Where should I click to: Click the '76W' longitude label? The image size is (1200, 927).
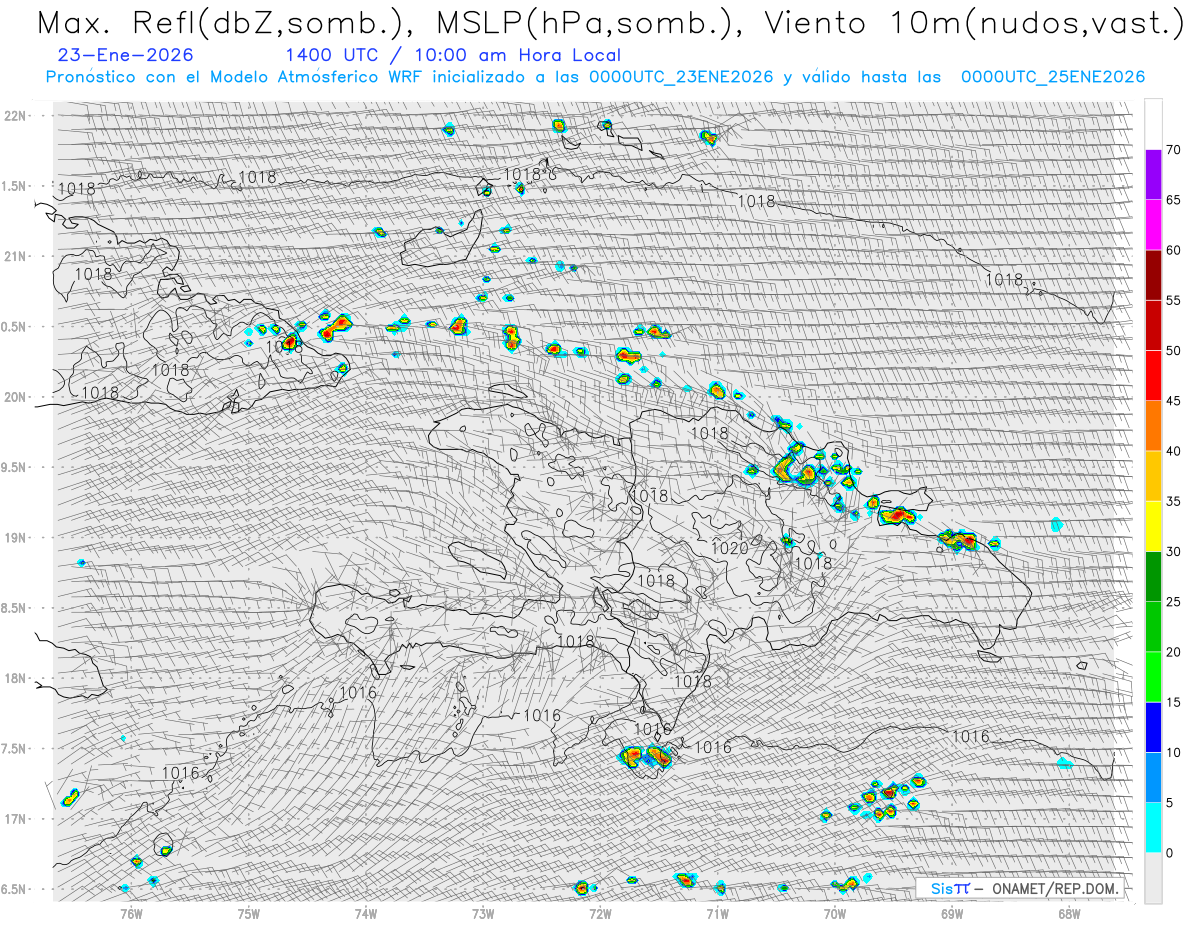click(131, 913)
